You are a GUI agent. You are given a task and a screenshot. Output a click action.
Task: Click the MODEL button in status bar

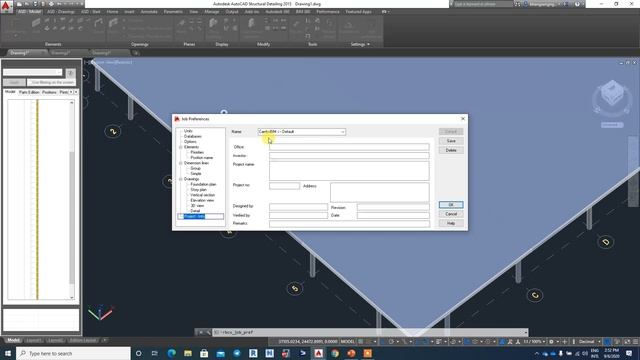348,342
